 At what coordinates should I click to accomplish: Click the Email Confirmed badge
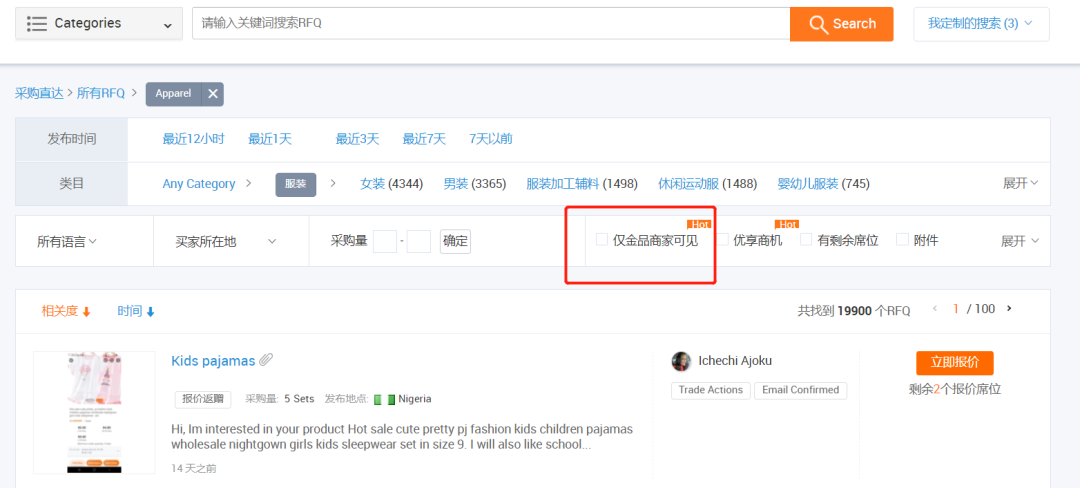point(800,390)
